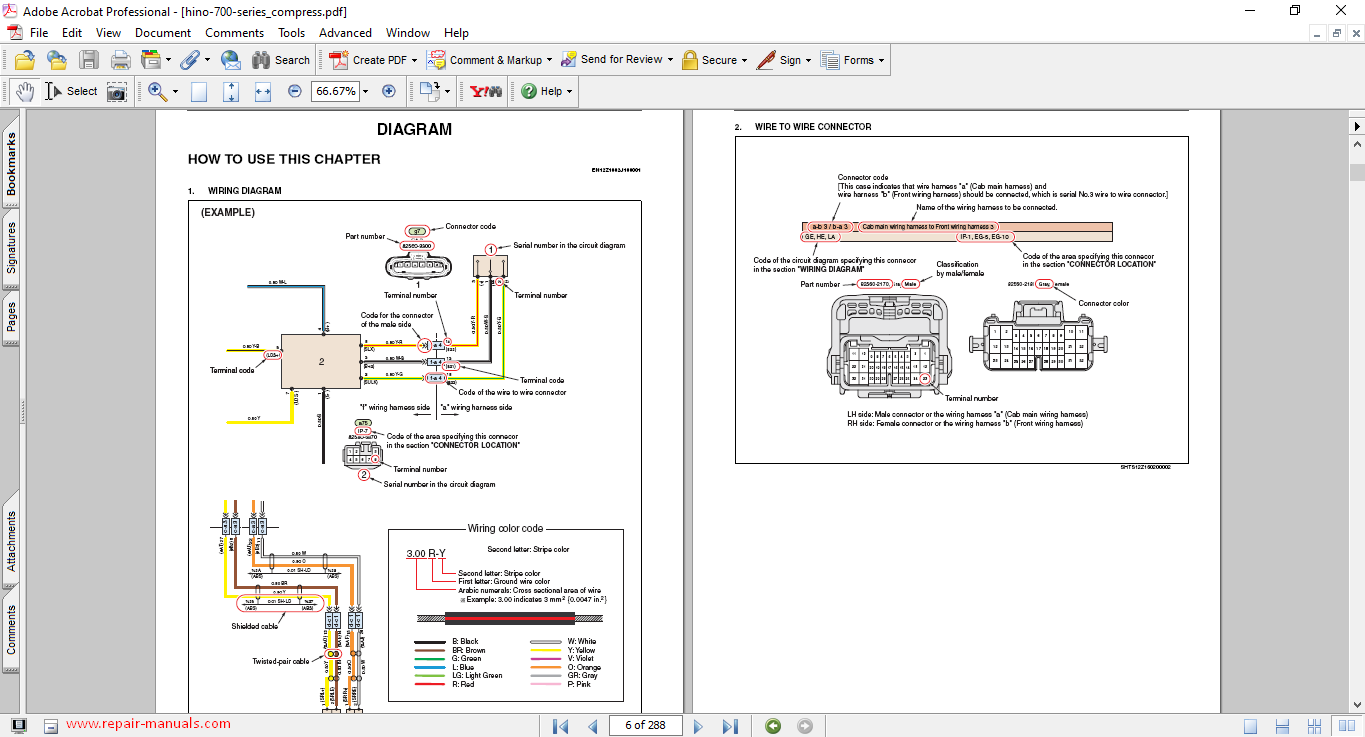Activate the Snapshot camera tool
This screenshot has width=1365, height=737.
click(117, 92)
